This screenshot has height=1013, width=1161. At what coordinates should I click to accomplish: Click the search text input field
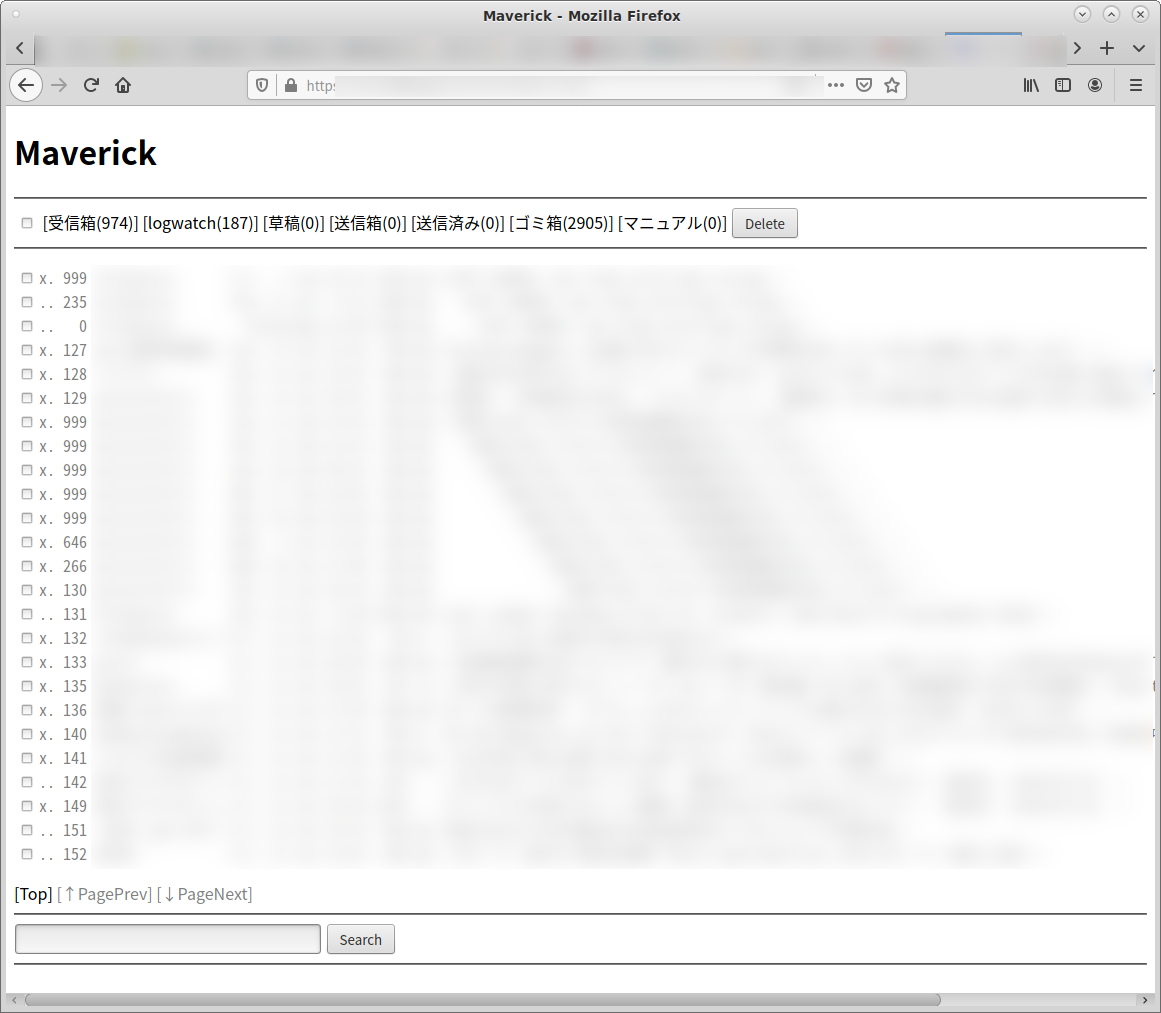pos(168,939)
